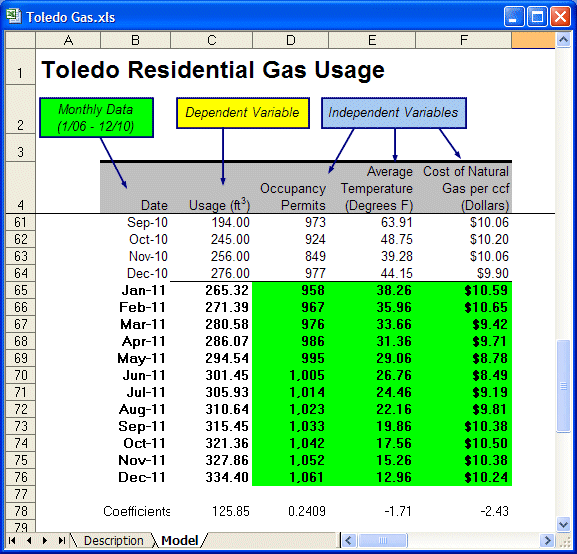Select coefficient value -2.43
Image resolution: width=577 pixels, height=554 pixels.
click(x=464, y=511)
